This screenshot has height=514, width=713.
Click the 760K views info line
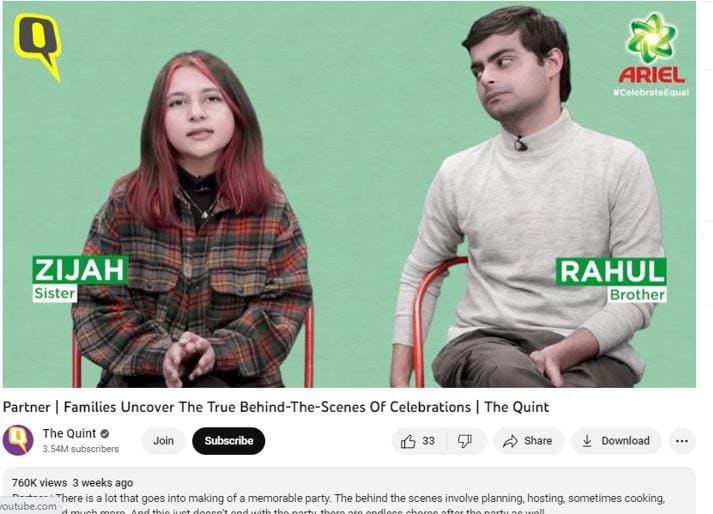click(72, 483)
